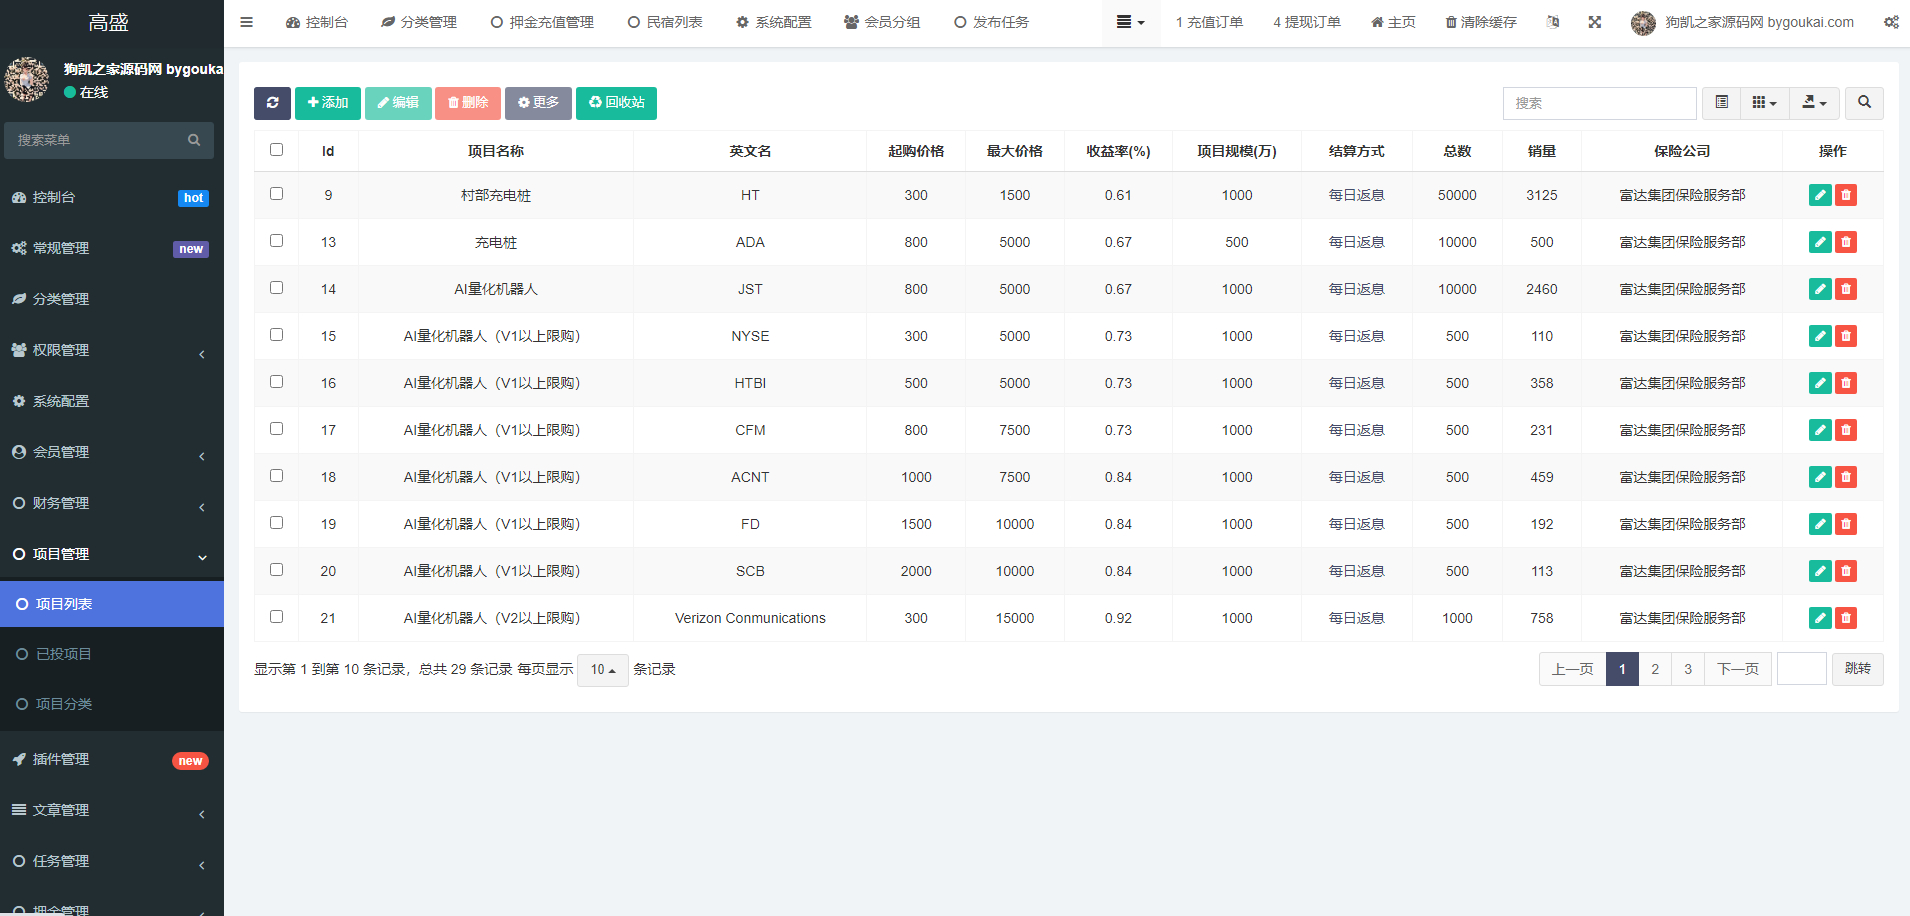Expand the 权限管理 sidebar menu
Screen dimensions: 1910x916
112,350
